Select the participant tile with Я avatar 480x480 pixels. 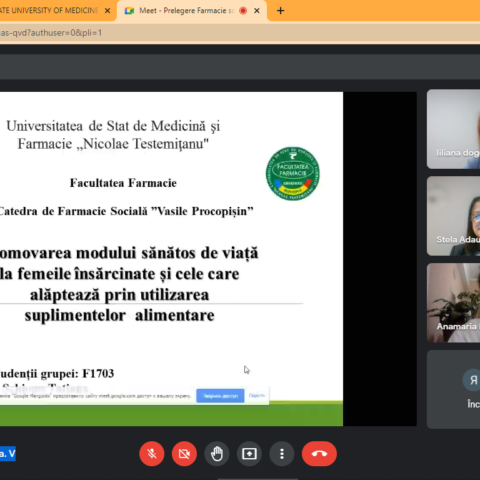[x=453, y=389]
